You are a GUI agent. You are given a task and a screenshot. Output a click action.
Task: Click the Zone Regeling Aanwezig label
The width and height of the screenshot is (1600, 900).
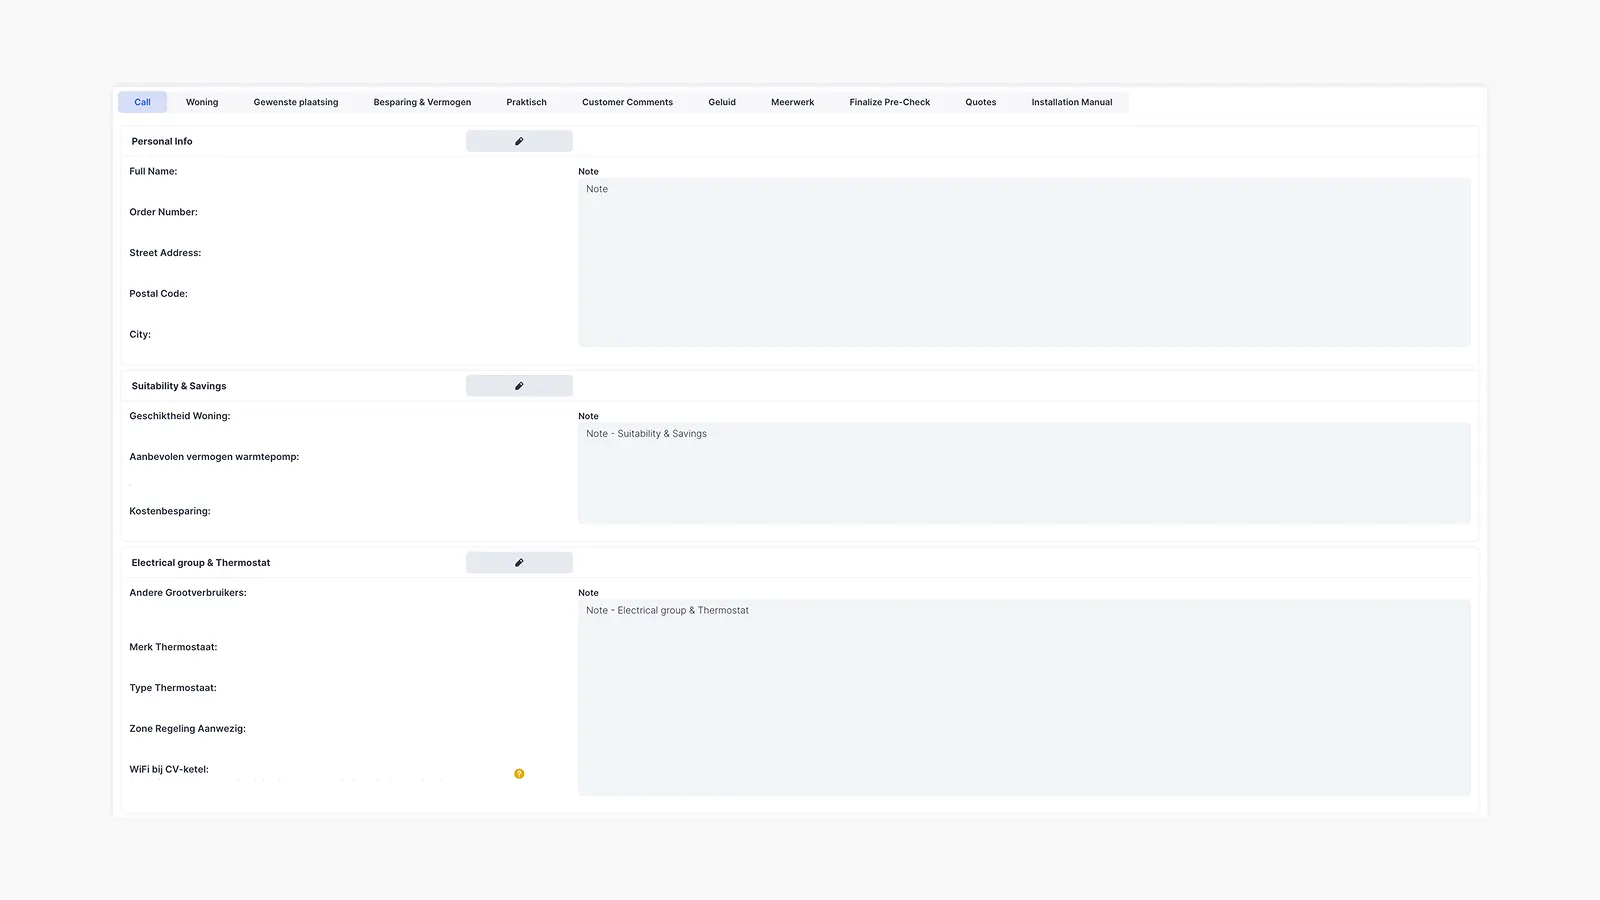click(x=187, y=729)
